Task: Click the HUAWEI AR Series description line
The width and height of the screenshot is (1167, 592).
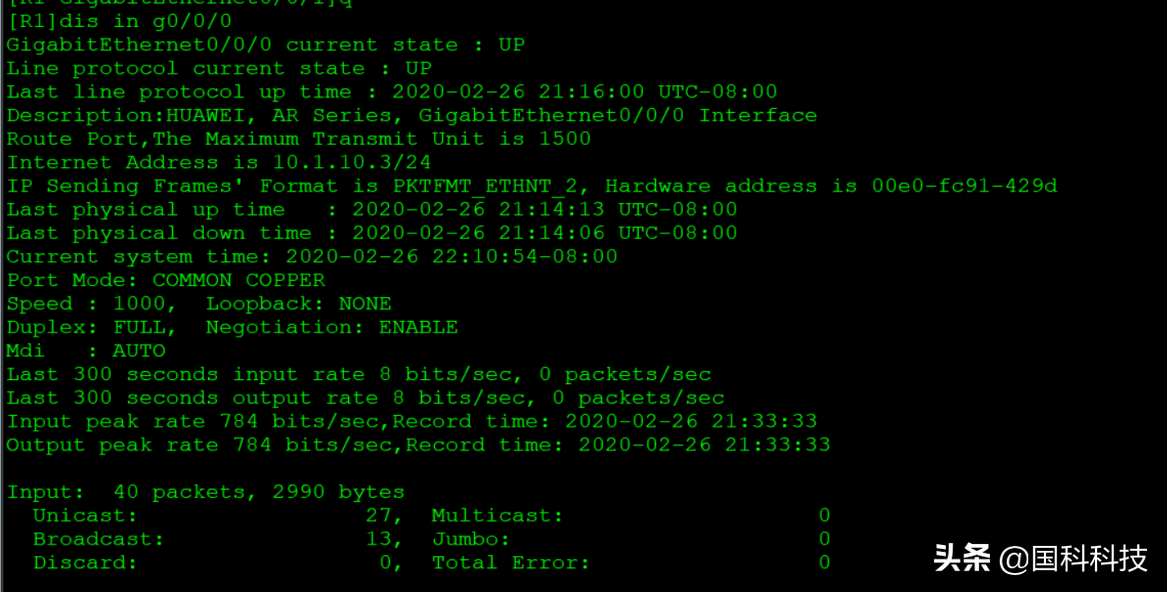Action: tap(411, 115)
